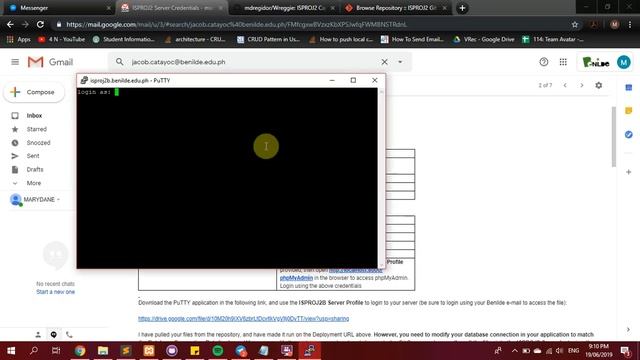640x360 pixels.
Task: Switch to the Messenger browser tab
Action: [x=60, y=8]
